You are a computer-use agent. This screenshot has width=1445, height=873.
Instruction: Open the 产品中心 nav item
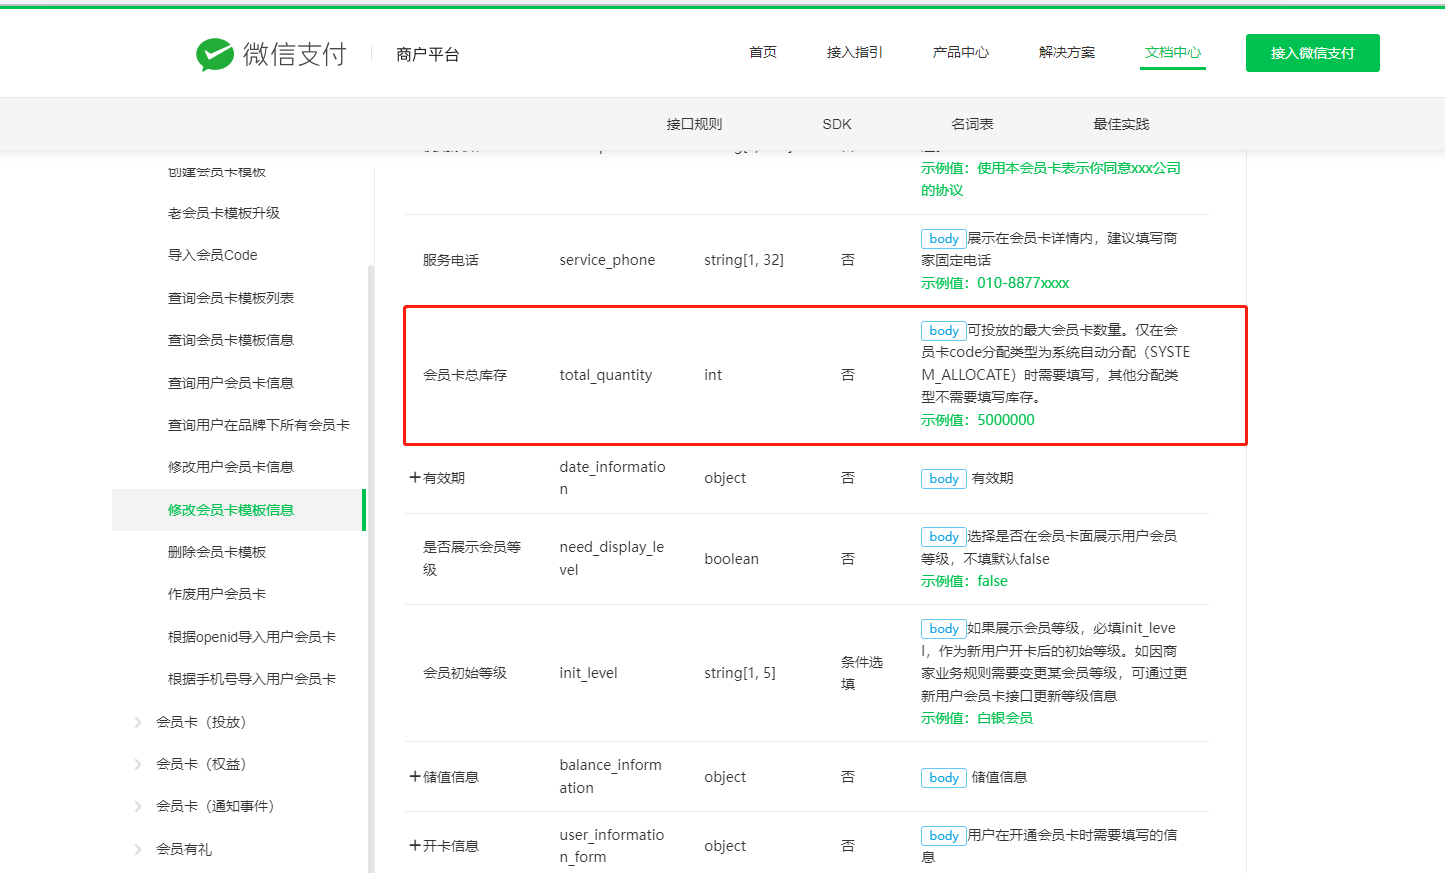point(961,52)
